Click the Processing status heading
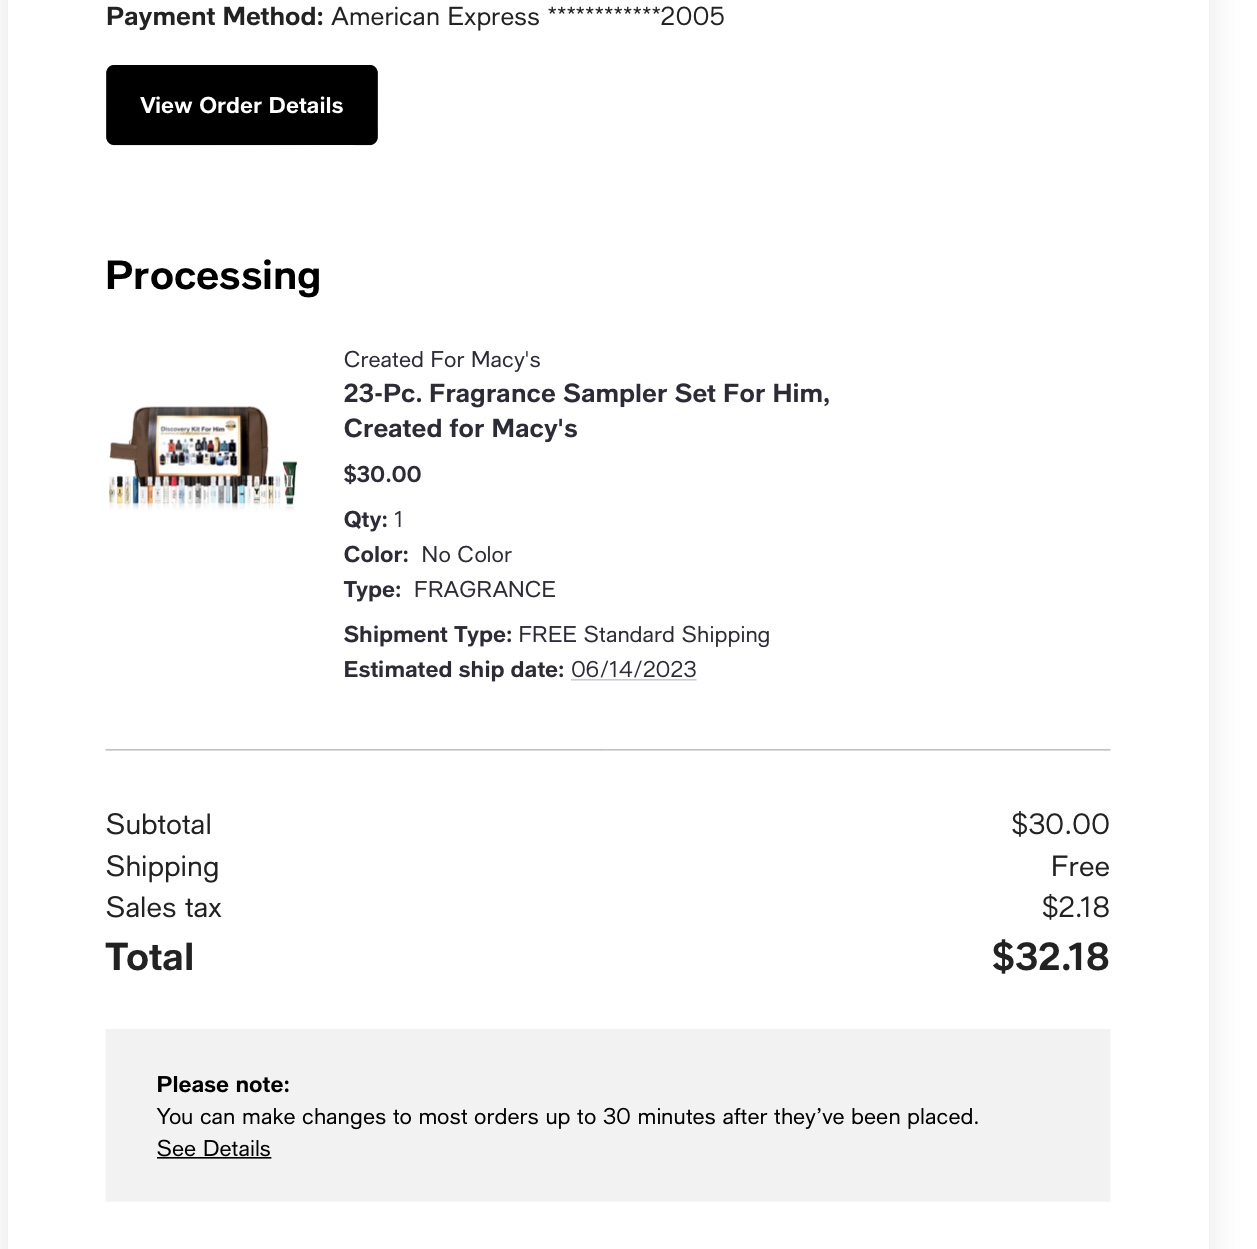This screenshot has width=1257, height=1249. tap(213, 276)
